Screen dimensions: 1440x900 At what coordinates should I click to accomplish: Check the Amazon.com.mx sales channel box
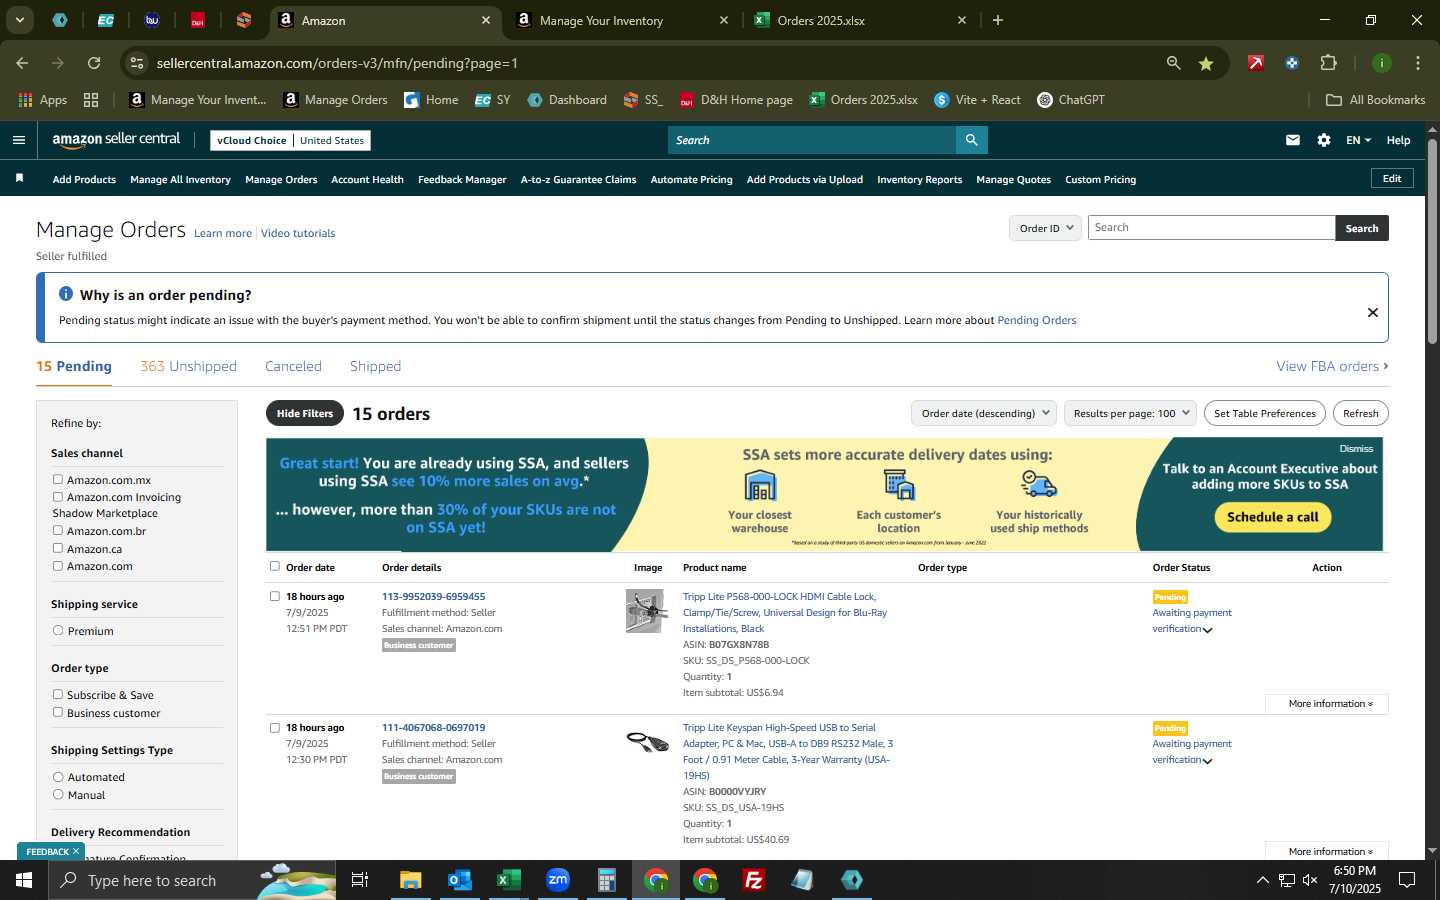58,479
